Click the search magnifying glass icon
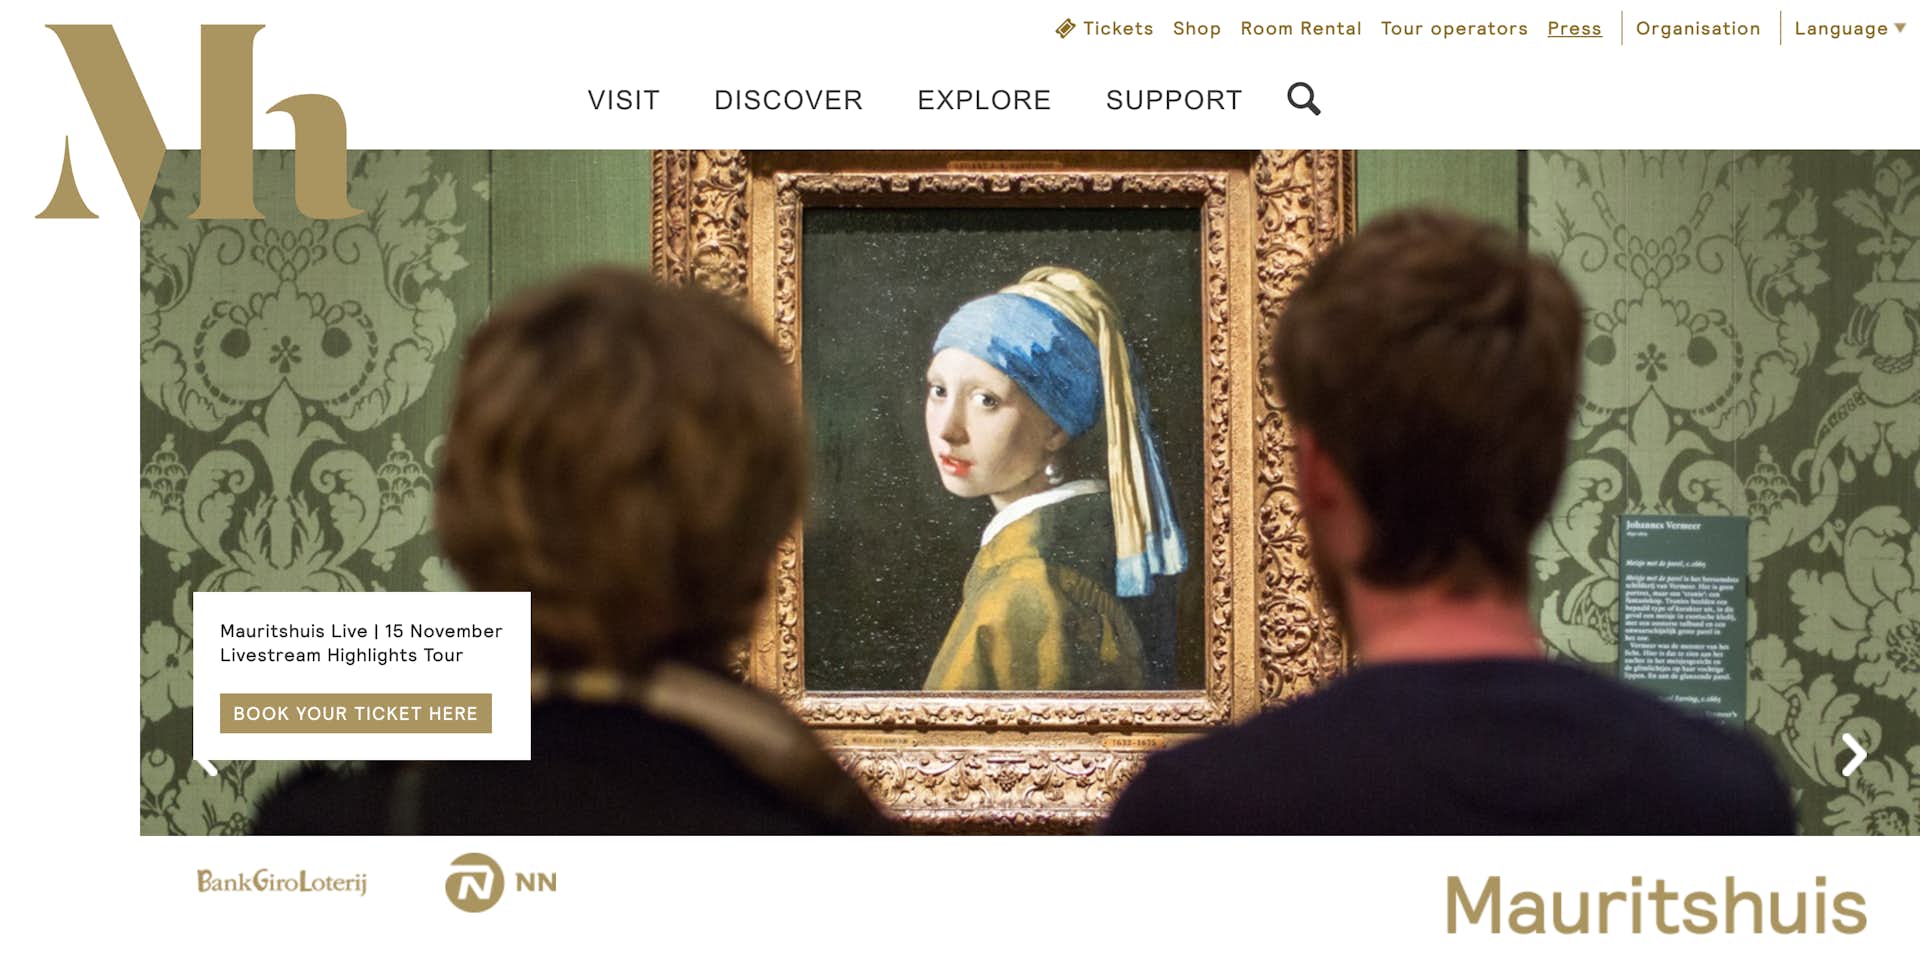 [x=1304, y=99]
